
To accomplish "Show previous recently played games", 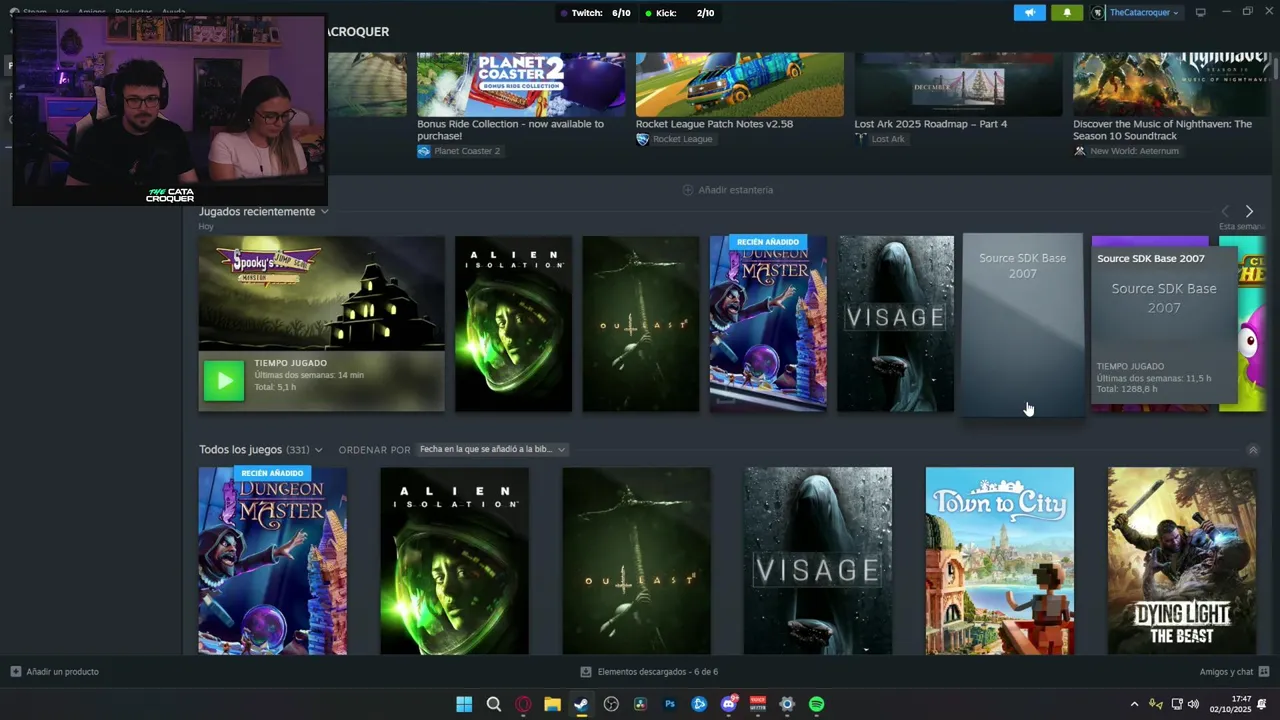I will tap(1225, 212).
